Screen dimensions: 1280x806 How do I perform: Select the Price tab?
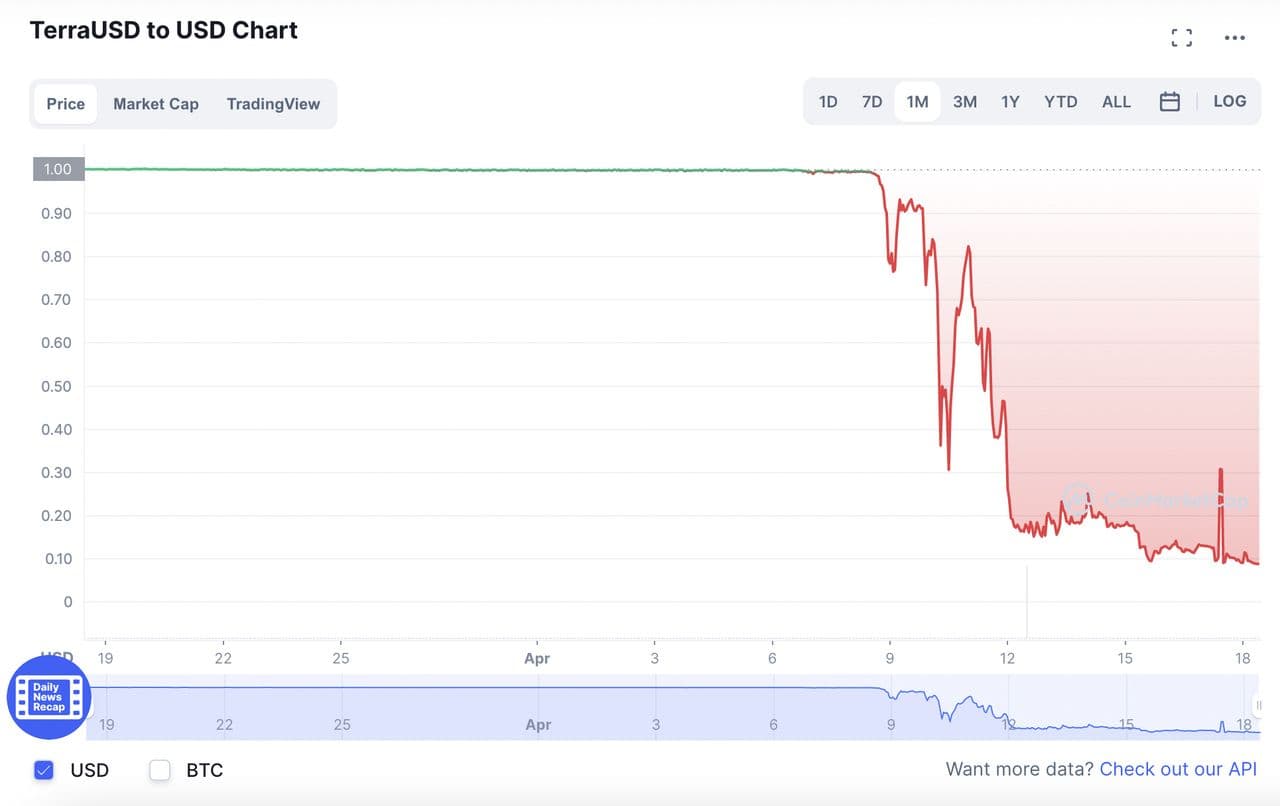66,104
